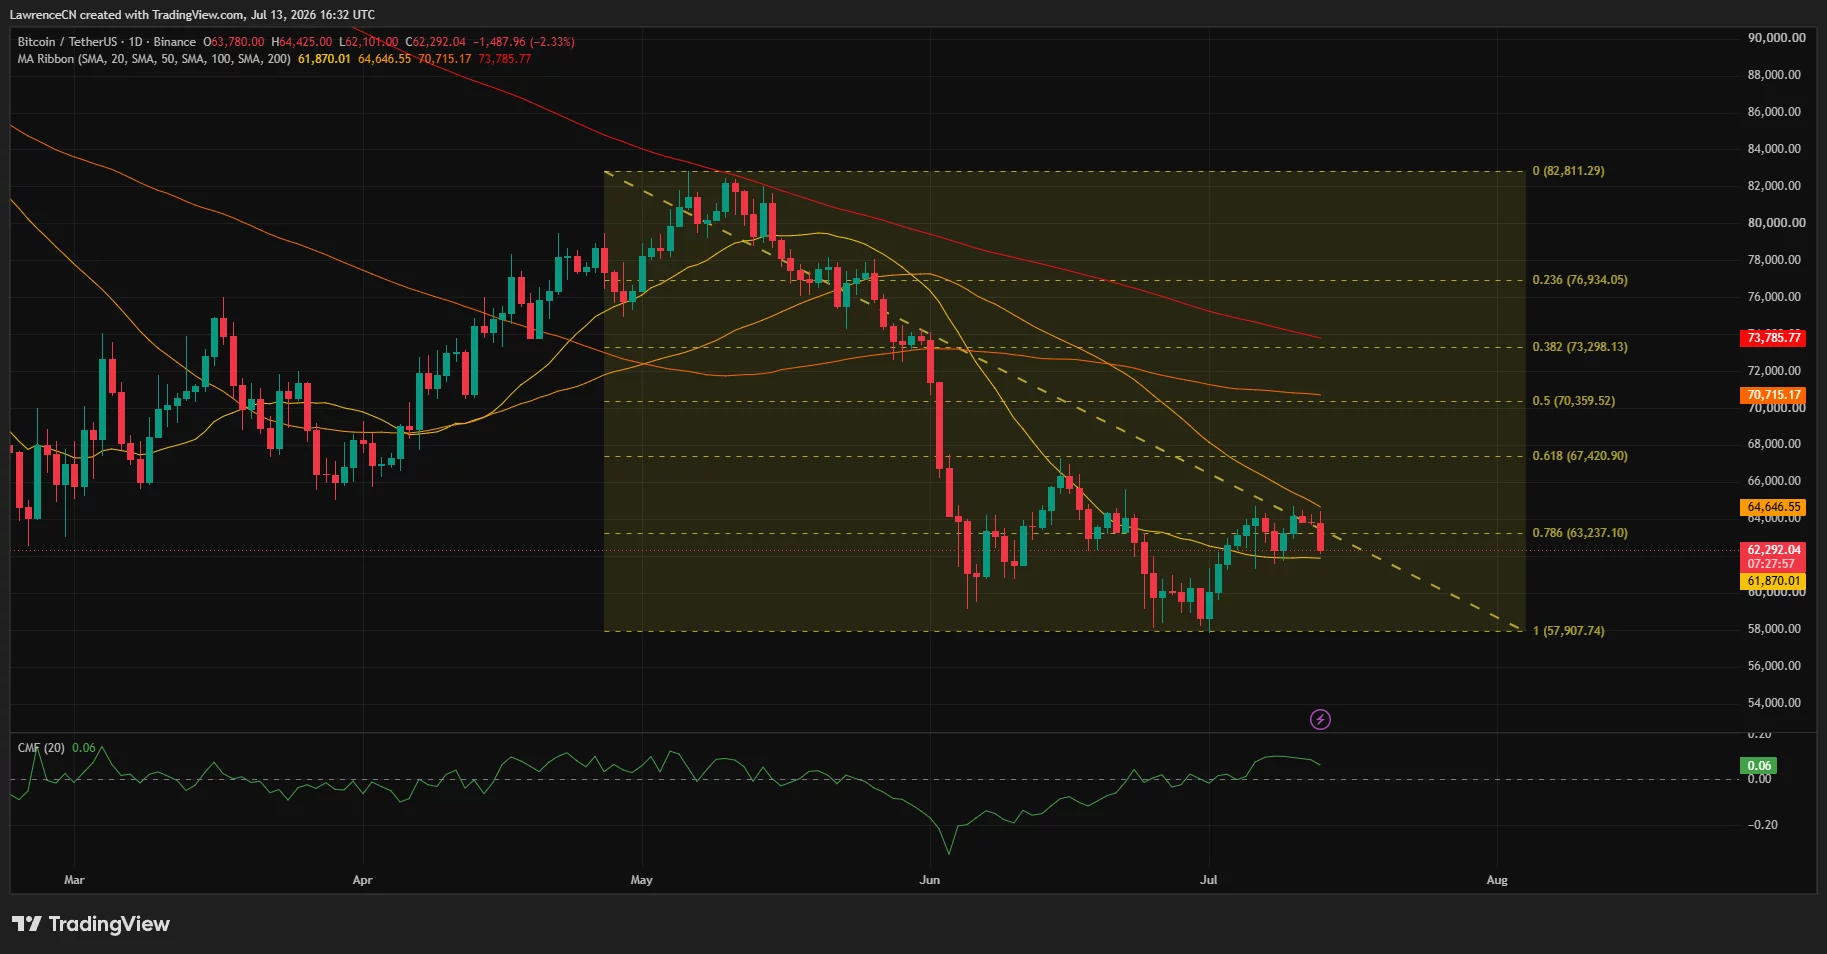Click the −1,487.96 (−2.33%) change value
This screenshot has height=954, width=1827.
[x=523, y=42]
